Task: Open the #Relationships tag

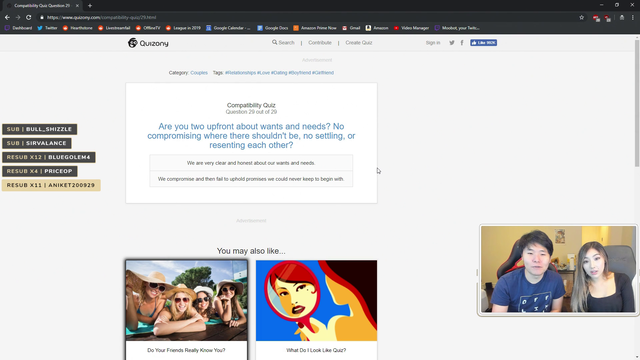Action: point(240,73)
